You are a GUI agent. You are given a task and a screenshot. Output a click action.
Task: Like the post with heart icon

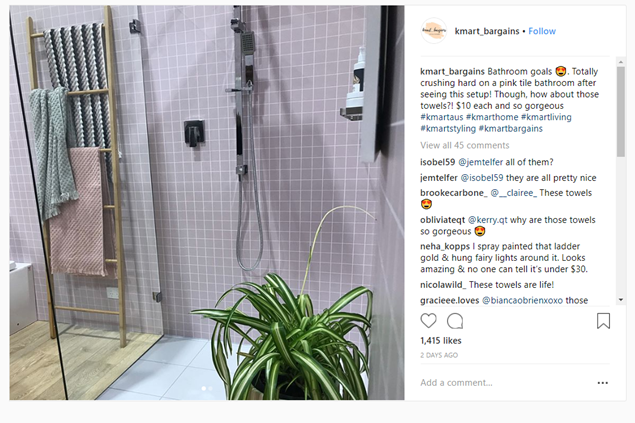click(428, 321)
